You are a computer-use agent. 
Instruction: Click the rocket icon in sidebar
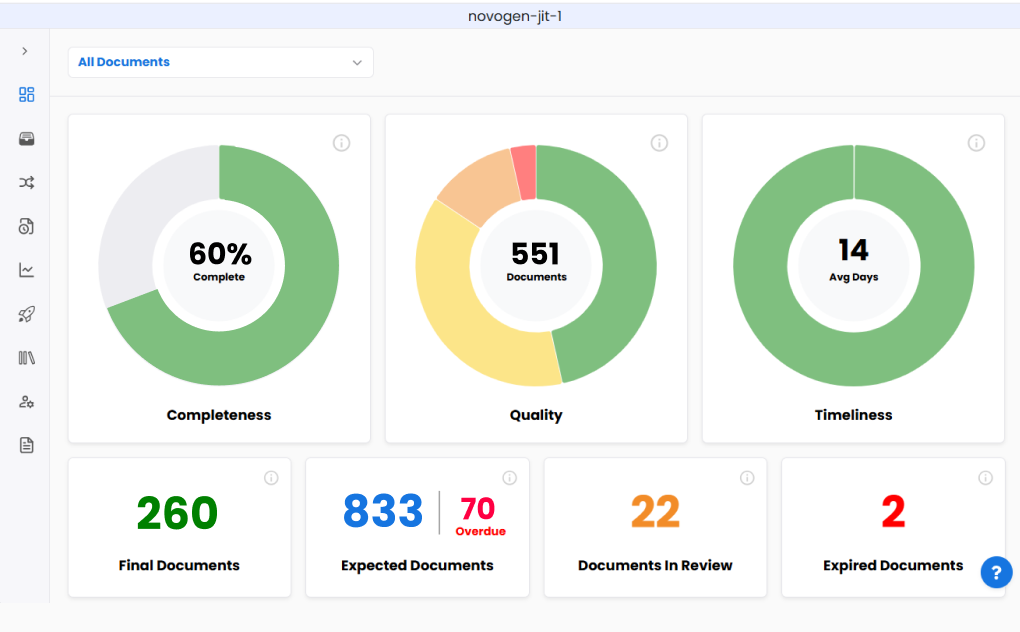click(x=27, y=314)
